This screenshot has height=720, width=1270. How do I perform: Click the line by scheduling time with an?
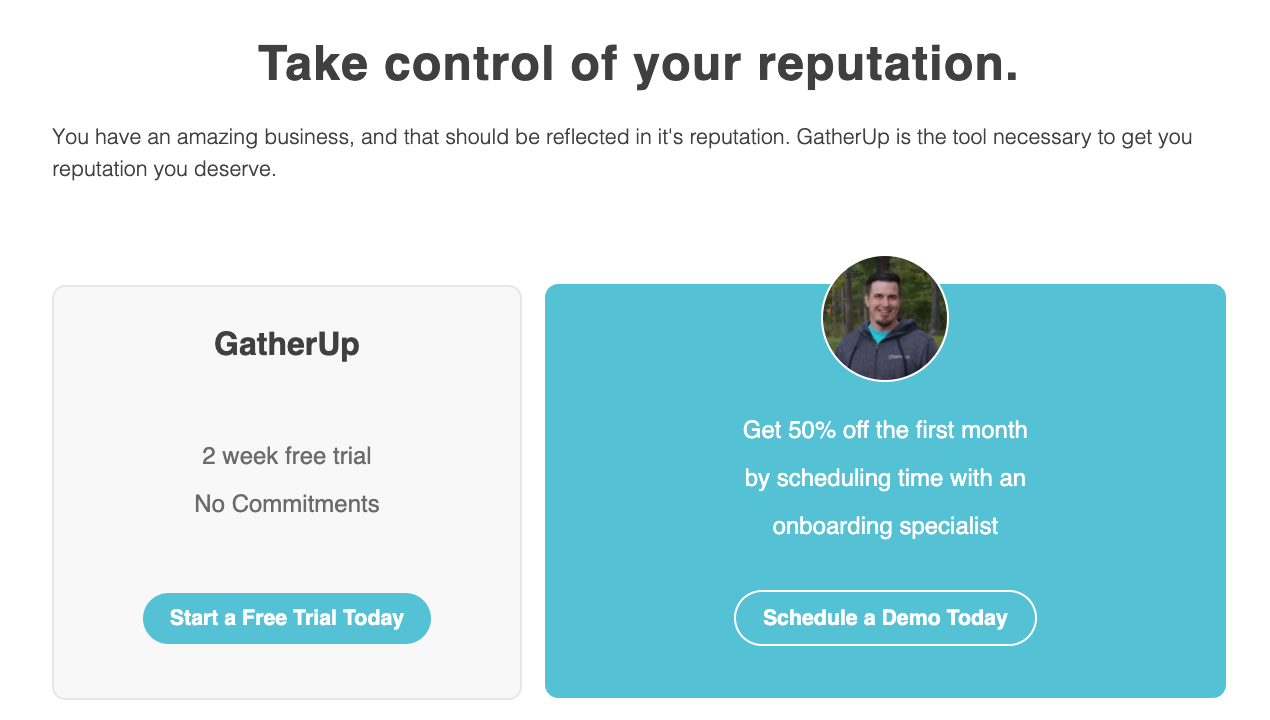click(885, 477)
